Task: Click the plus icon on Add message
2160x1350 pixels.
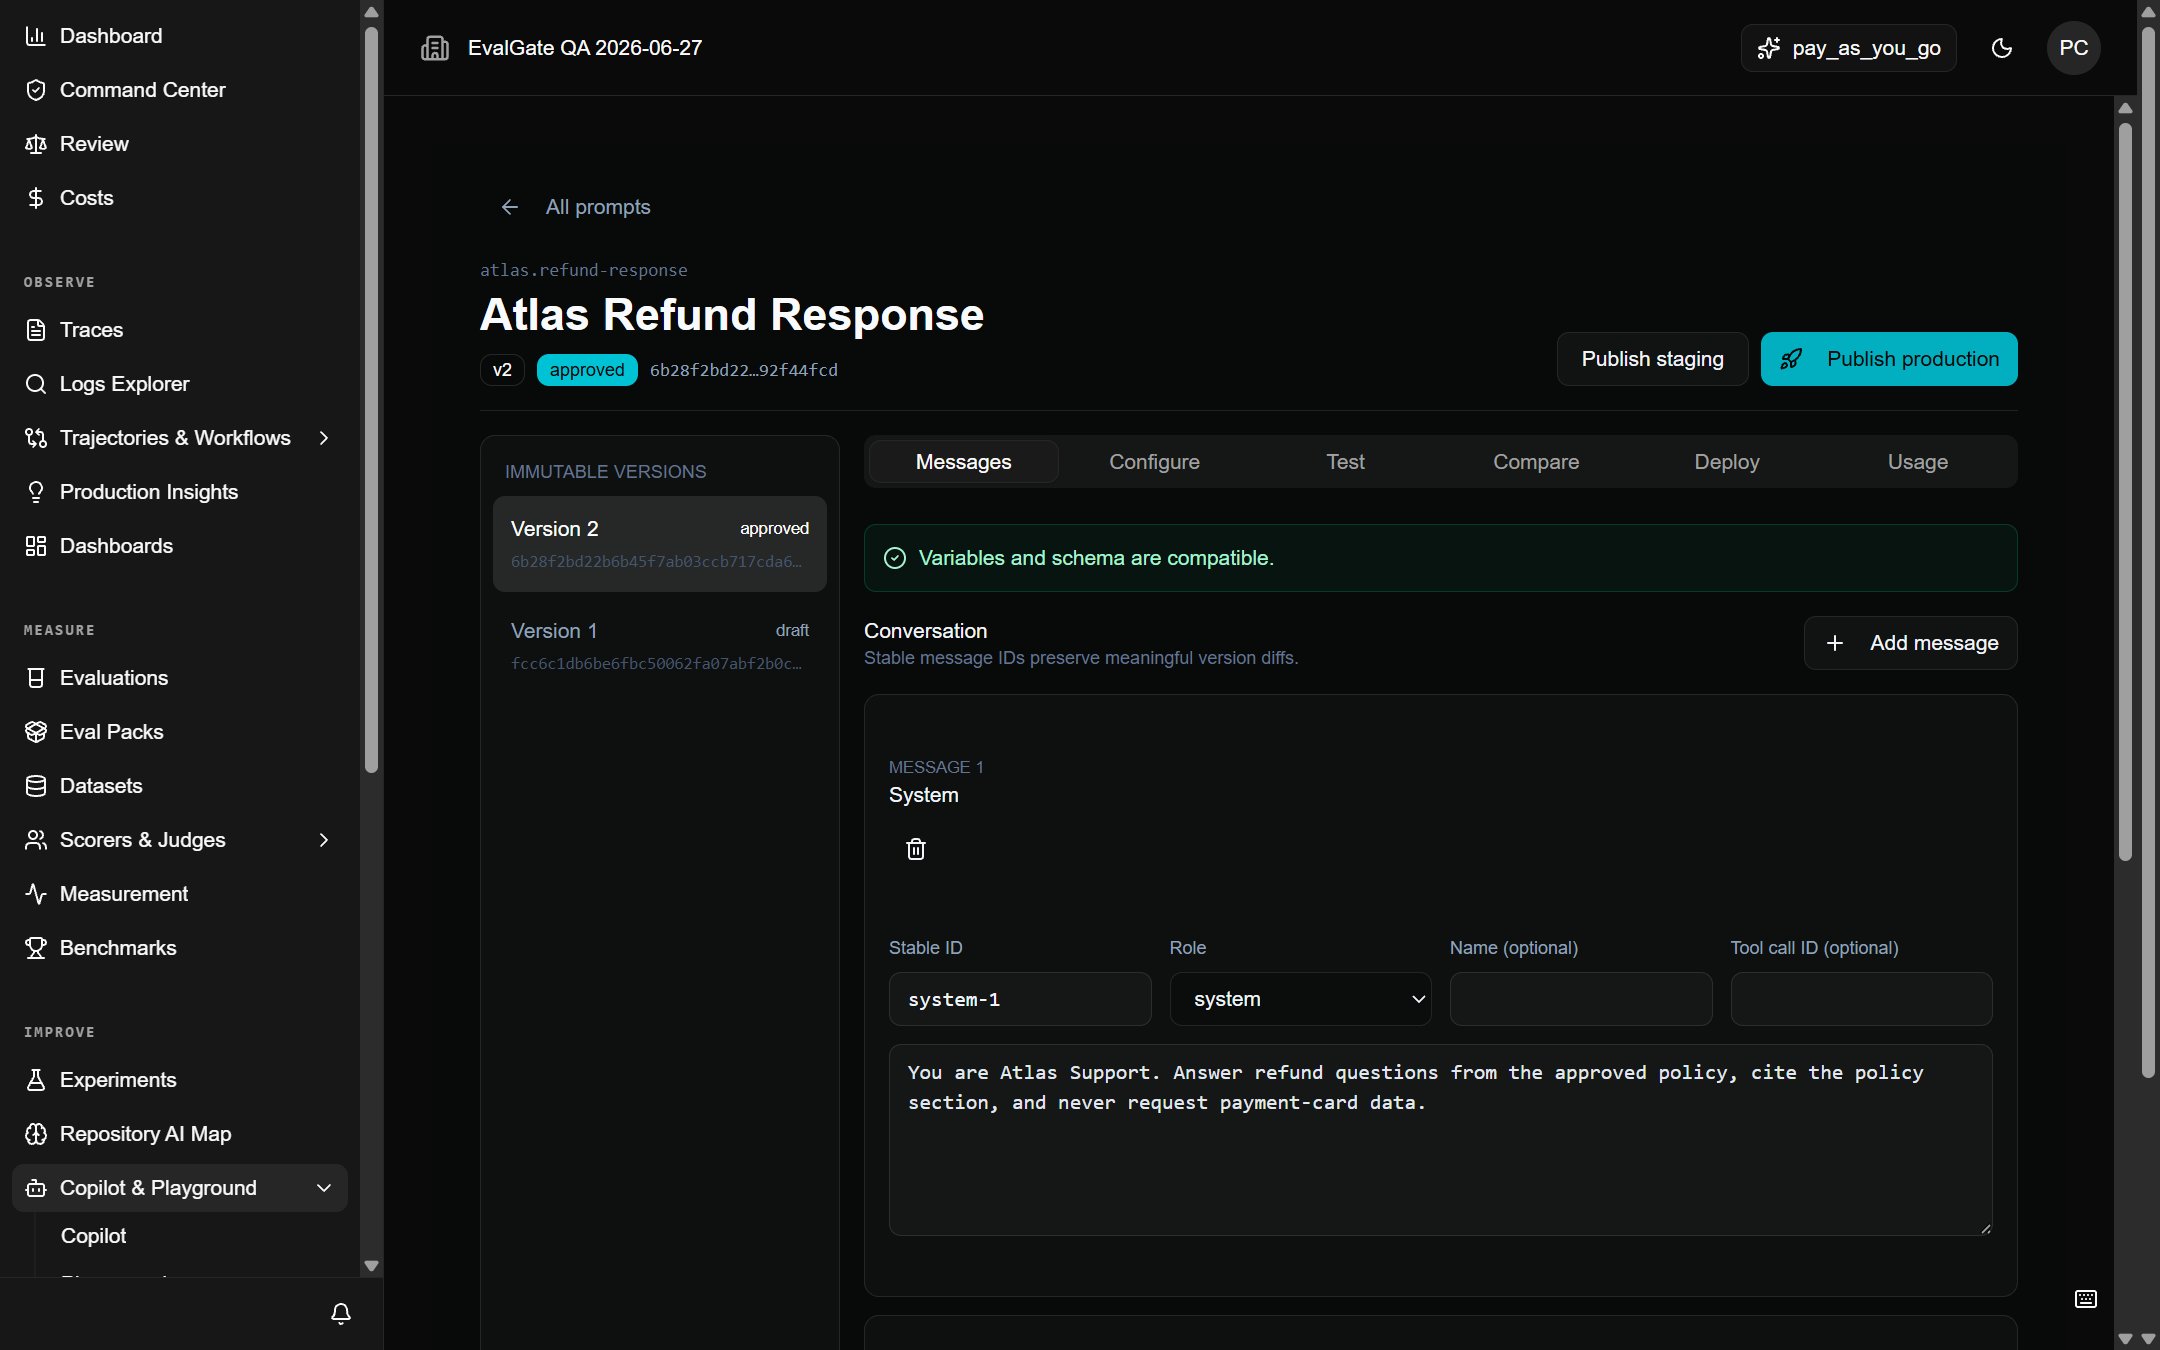Action: [1835, 643]
